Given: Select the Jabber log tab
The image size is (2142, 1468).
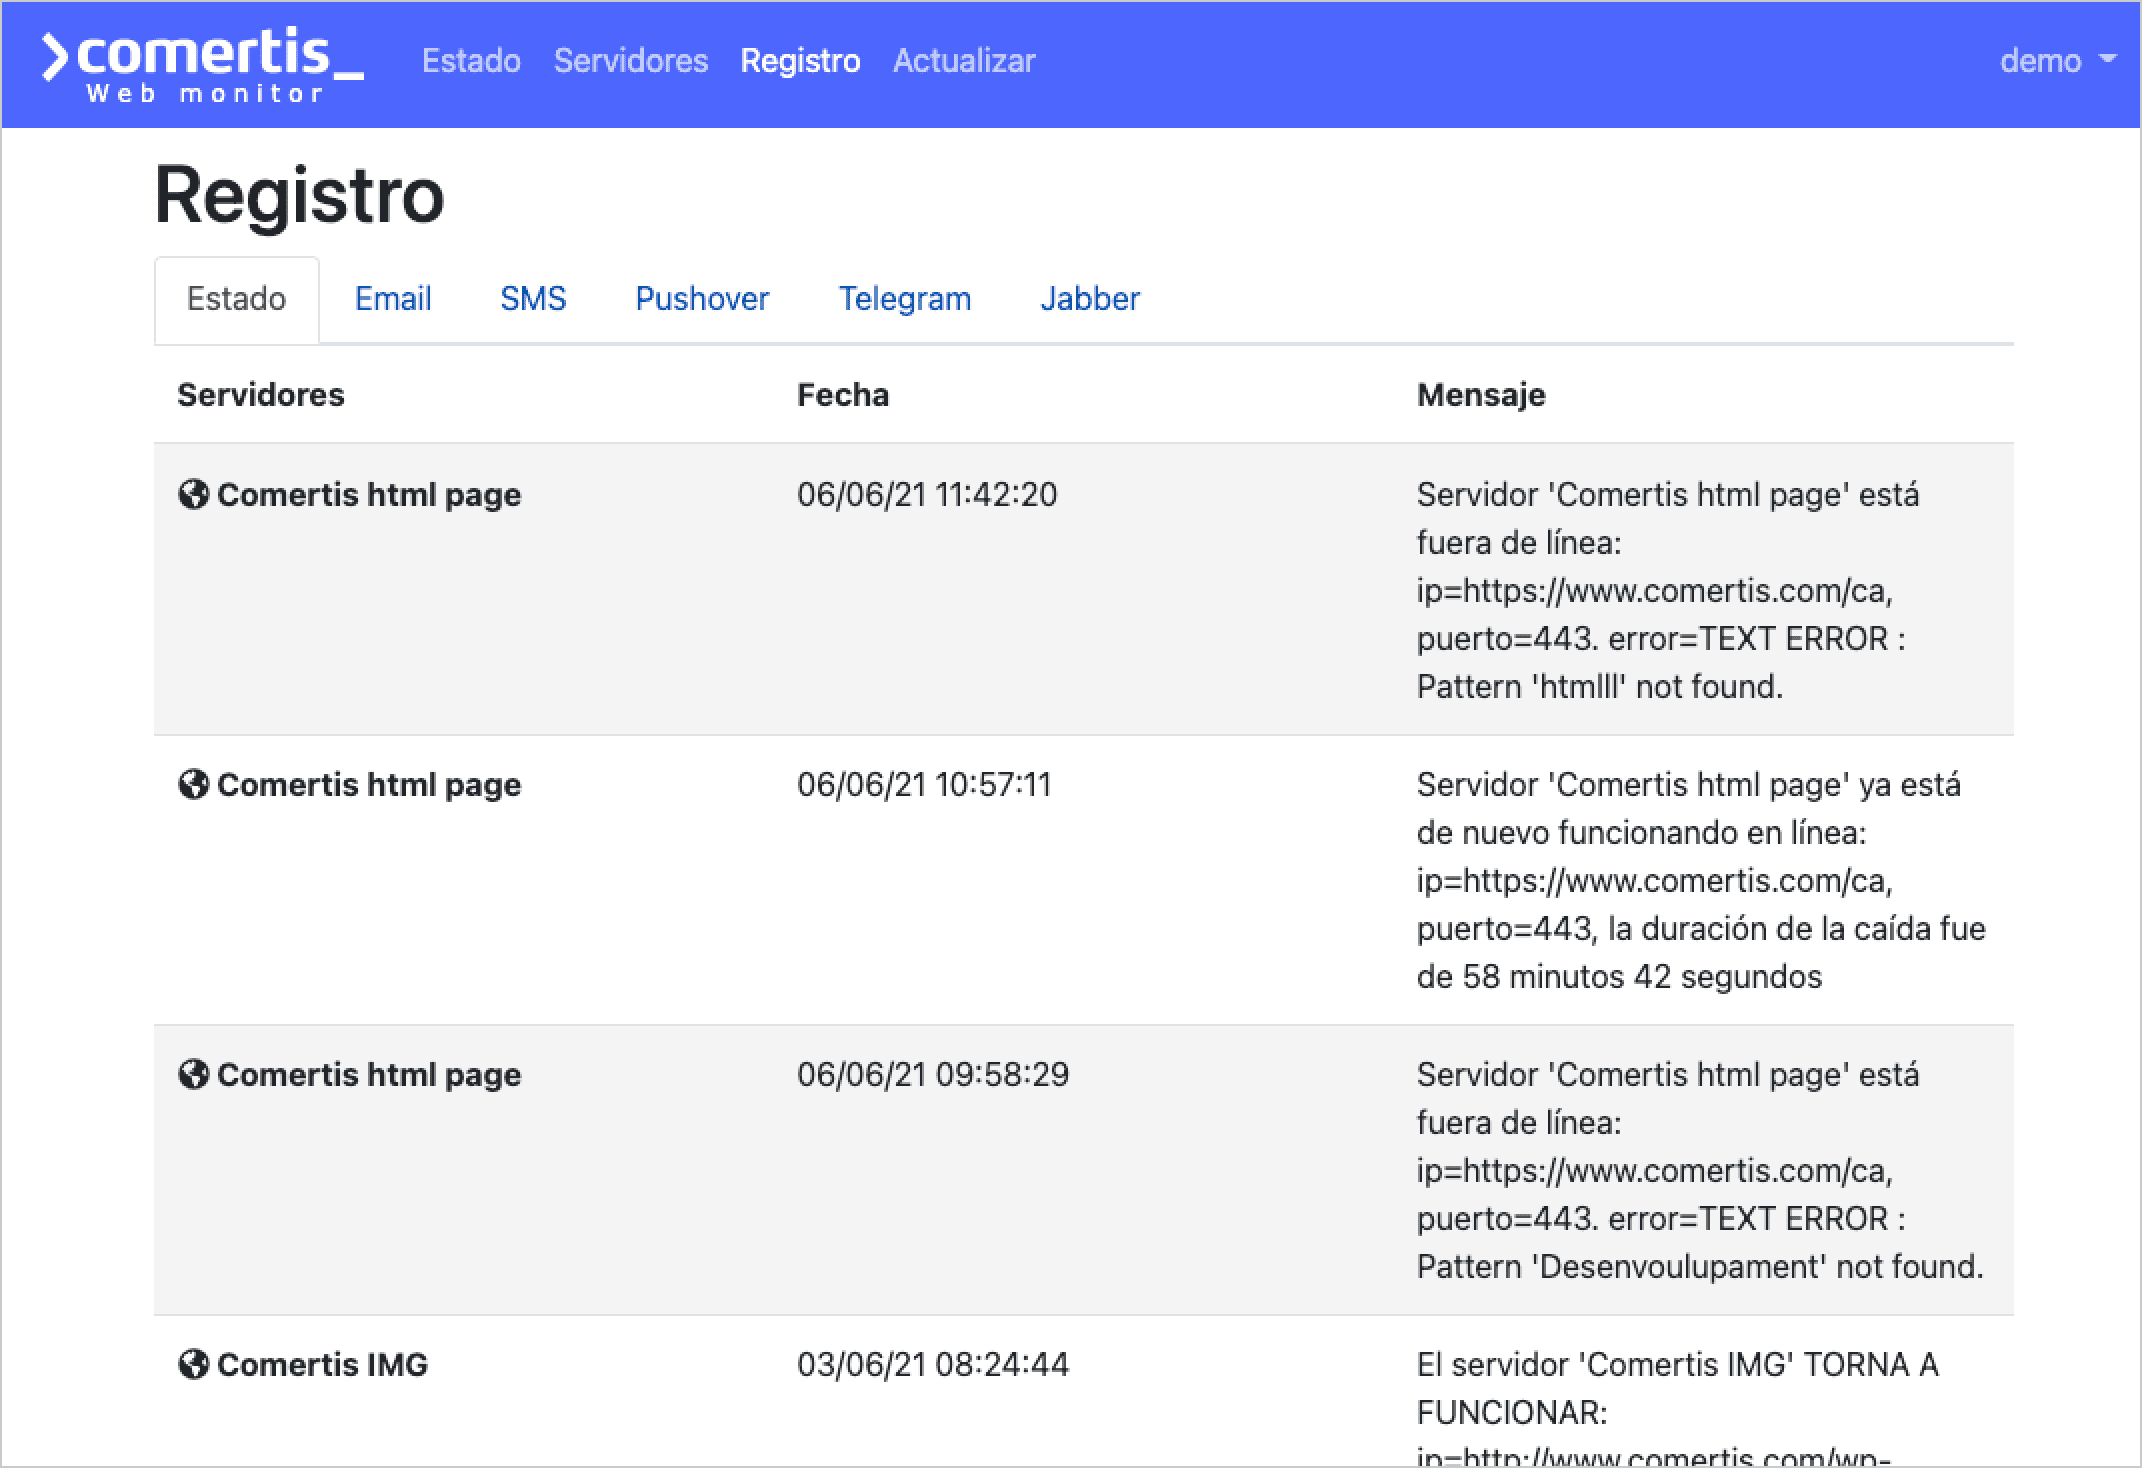Looking at the screenshot, I should point(1090,299).
